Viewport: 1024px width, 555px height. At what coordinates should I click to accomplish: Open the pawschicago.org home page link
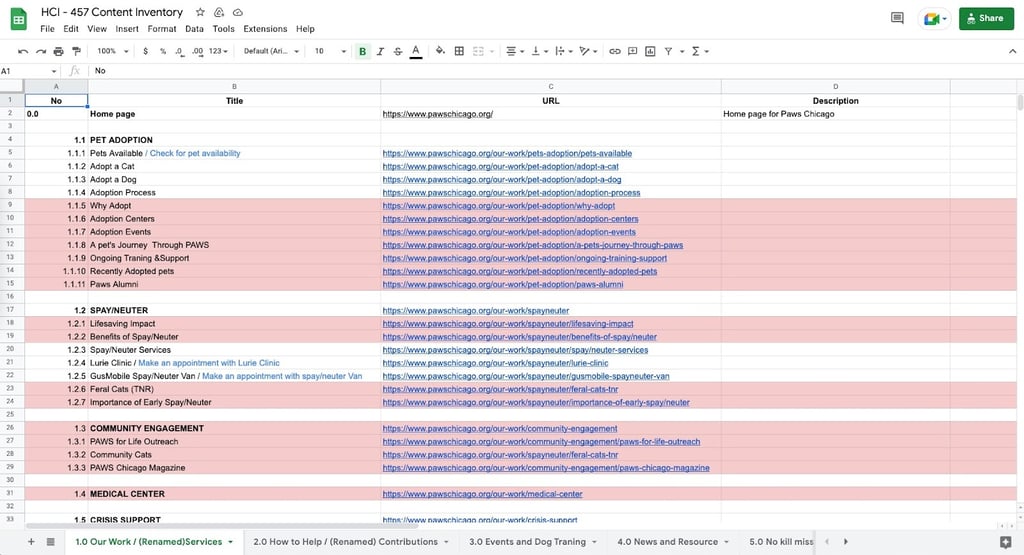click(x=438, y=114)
